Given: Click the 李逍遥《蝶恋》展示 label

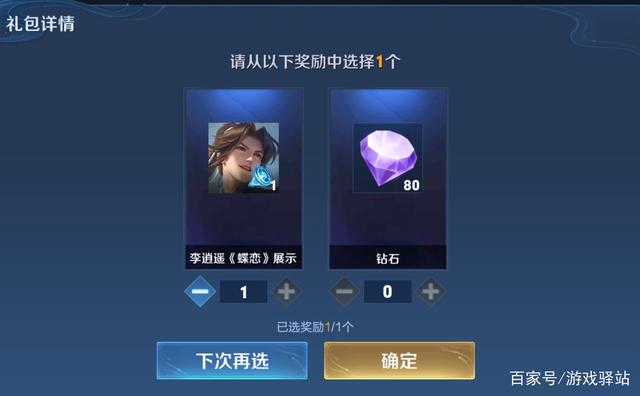Looking at the screenshot, I should [243, 258].
